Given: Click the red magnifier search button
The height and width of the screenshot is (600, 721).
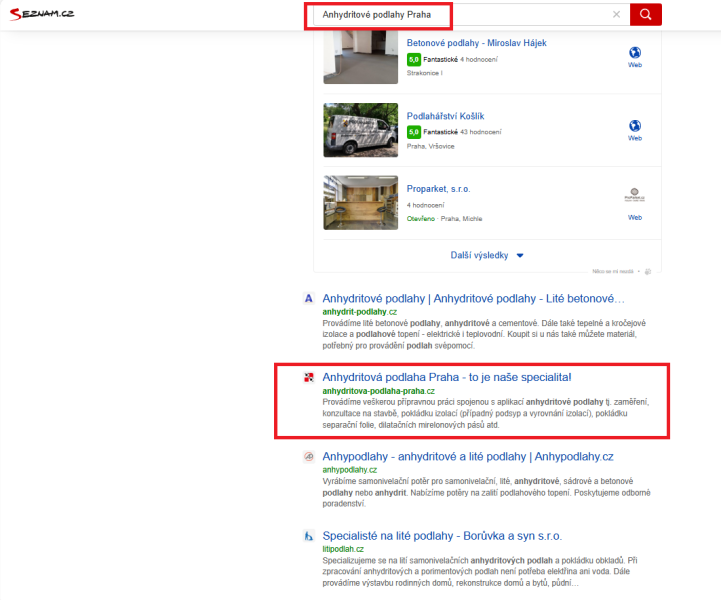Looking at the screenshot, I should 646,14.
